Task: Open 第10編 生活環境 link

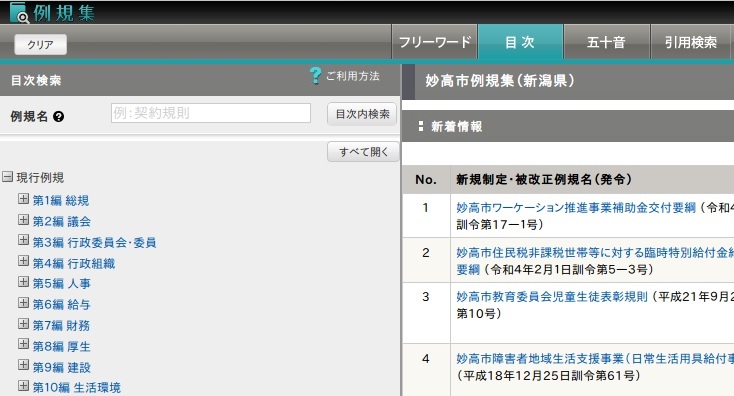Action: click(77, 388)
